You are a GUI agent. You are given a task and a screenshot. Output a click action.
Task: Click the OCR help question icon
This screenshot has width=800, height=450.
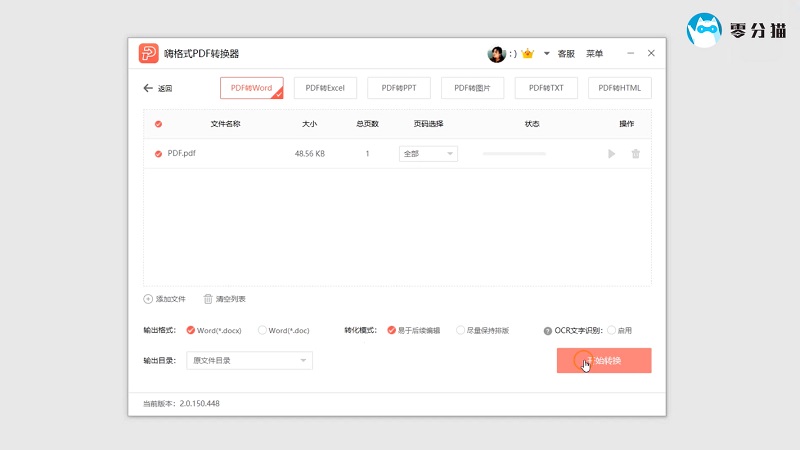pos(547,331)
